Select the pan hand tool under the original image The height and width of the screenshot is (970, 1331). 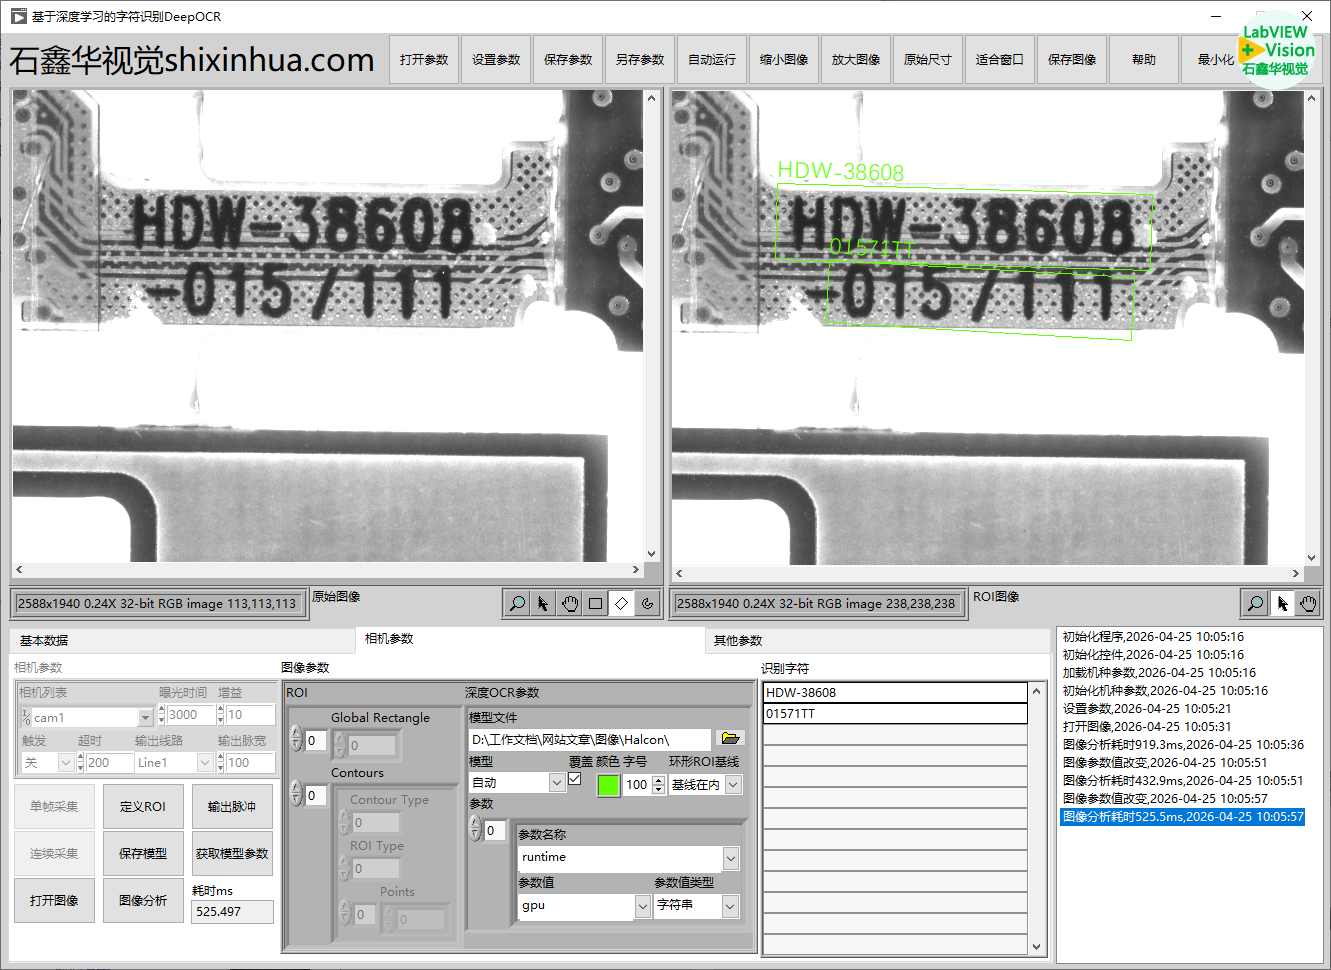click(x=569, y=604)
